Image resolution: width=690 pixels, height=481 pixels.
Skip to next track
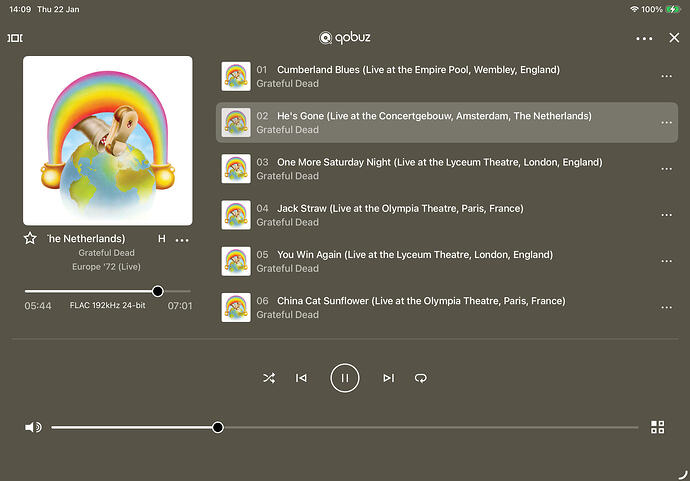[389, 378]
